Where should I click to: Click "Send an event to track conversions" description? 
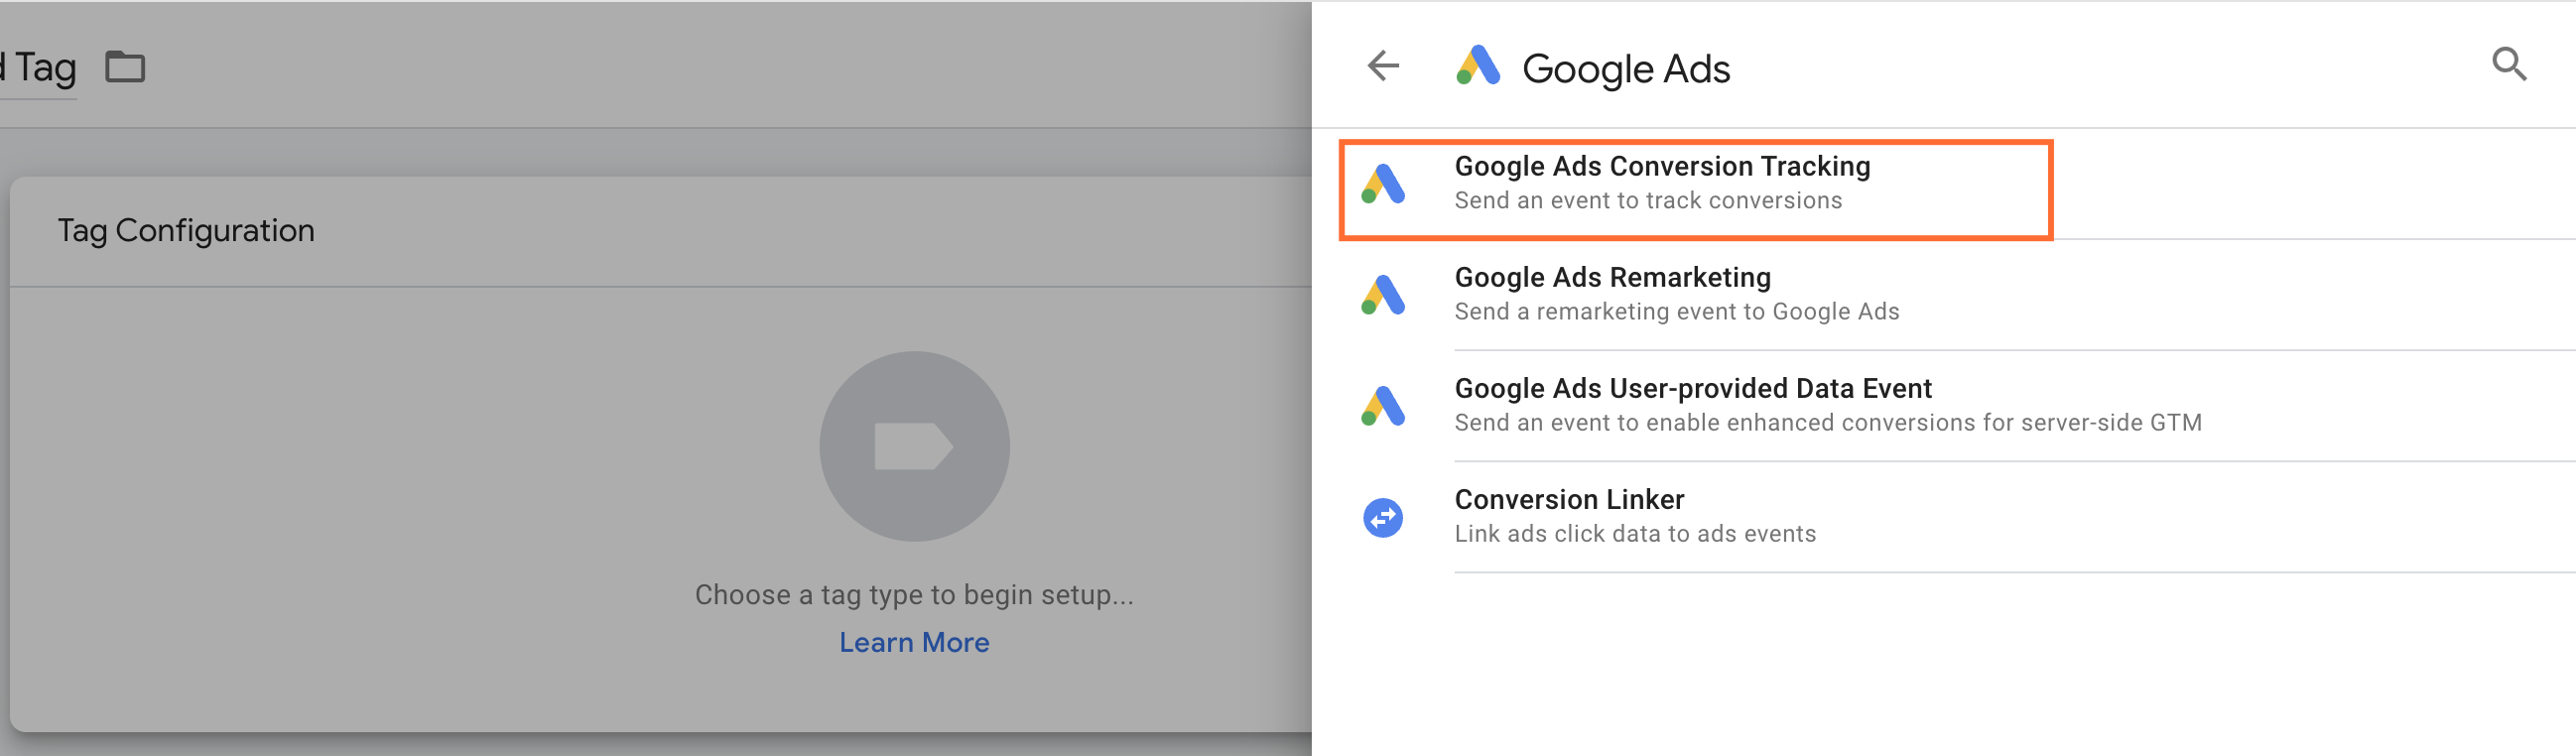coord(1647,201)
